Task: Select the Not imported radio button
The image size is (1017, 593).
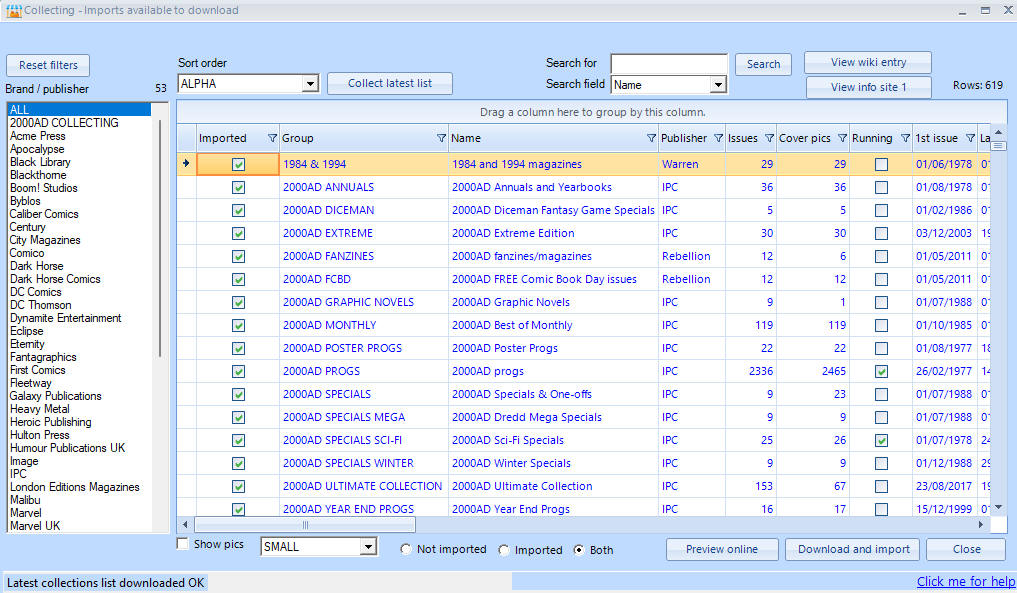Action: point(406,550)
